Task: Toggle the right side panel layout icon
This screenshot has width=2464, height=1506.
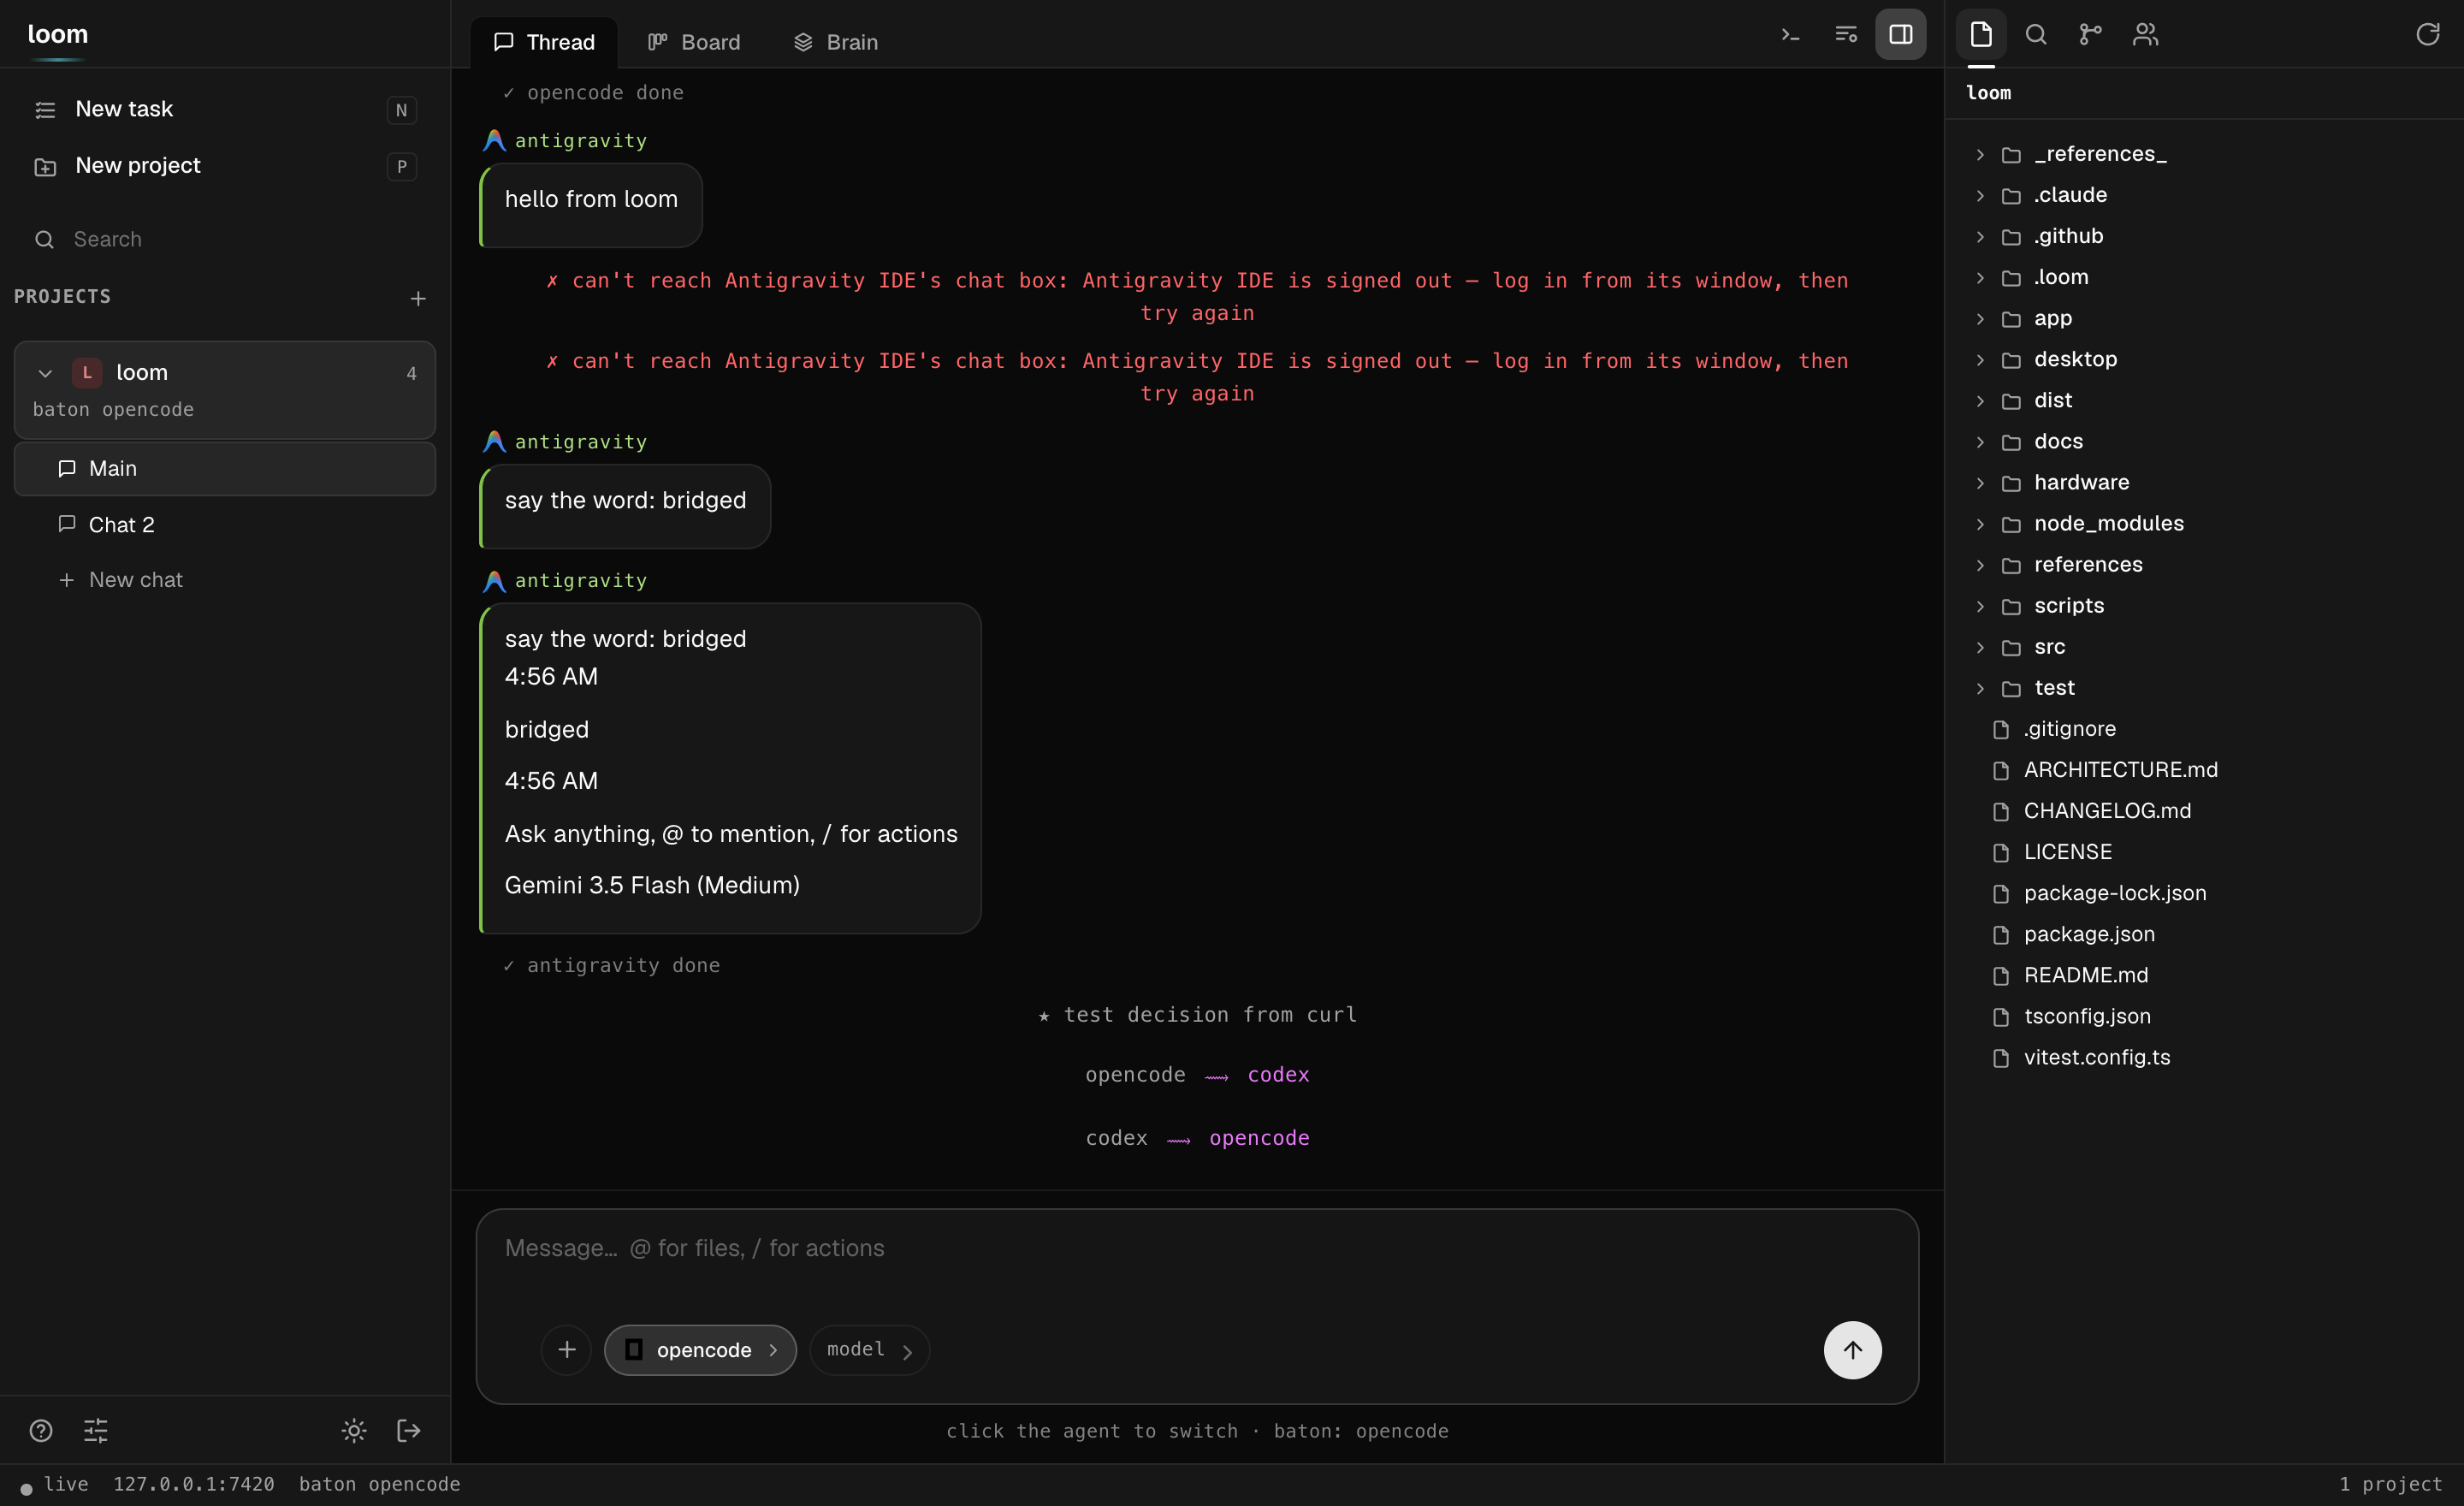Action: click(1901, 35)
